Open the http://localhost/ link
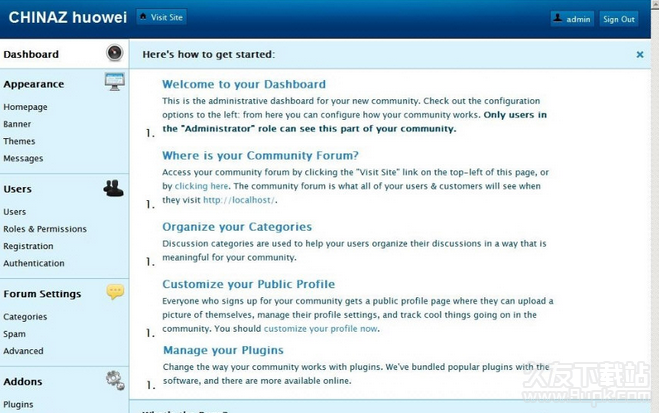Screen dimensions: 659x413 tap(239, 200)
